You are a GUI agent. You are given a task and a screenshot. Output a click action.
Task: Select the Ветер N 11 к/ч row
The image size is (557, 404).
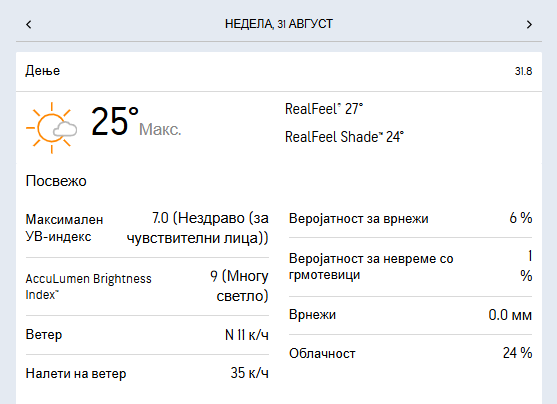point(147,335)
